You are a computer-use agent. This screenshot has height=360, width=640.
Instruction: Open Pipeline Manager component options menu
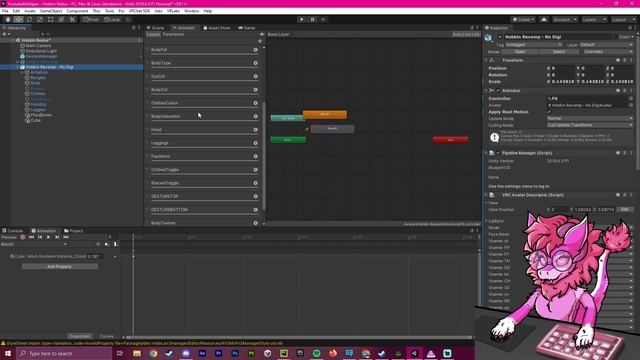[x=631, y=153]
